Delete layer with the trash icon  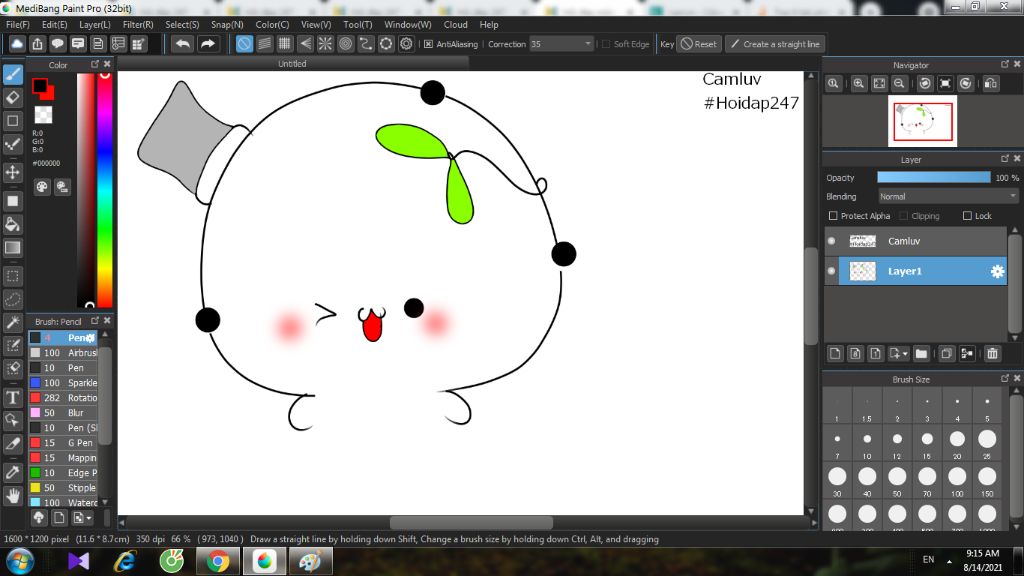point(992,353)
